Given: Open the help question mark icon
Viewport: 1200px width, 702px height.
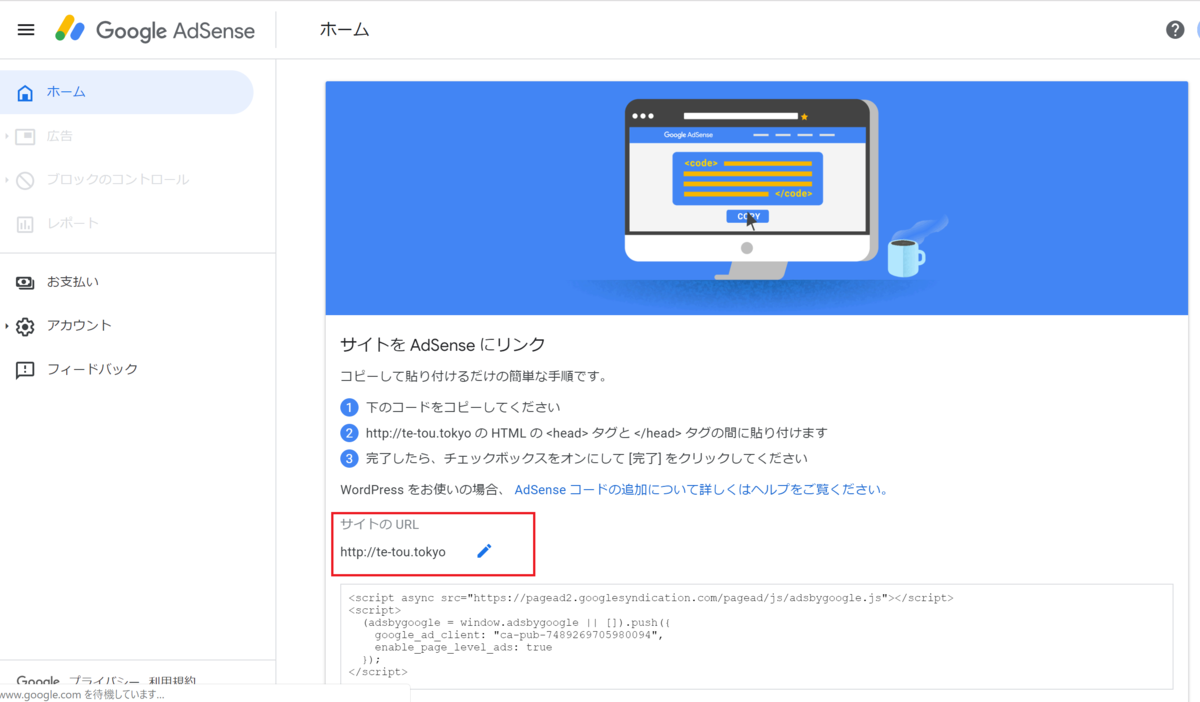Looking at the screenshot, I should (1175, 30).
